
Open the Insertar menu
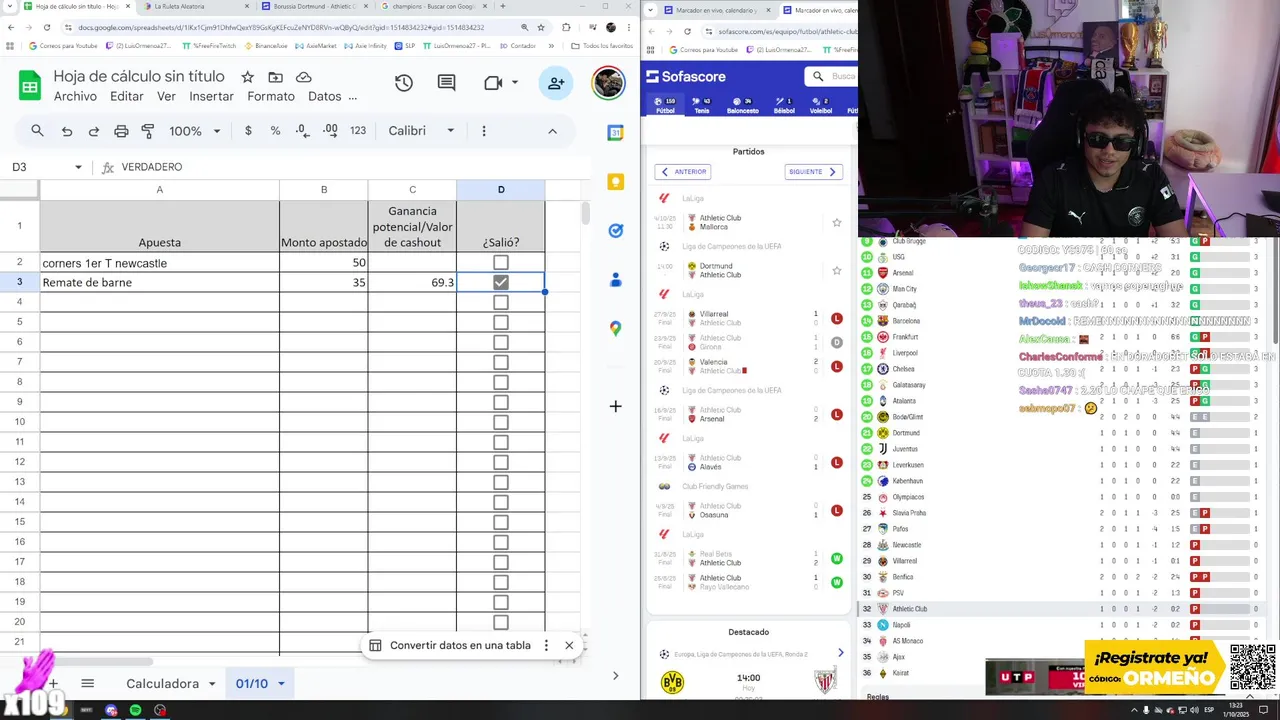click(211, 97)
